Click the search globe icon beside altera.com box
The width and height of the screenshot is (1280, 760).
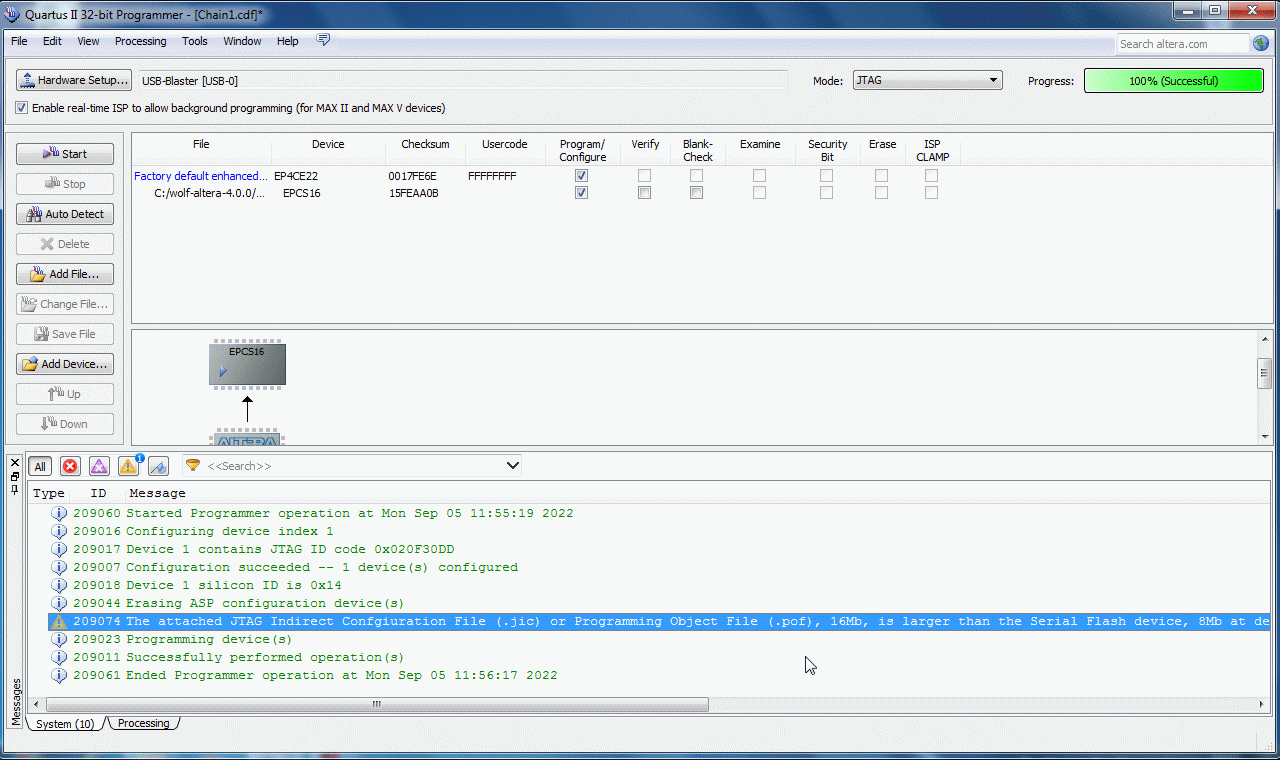tap(1260, 43)
